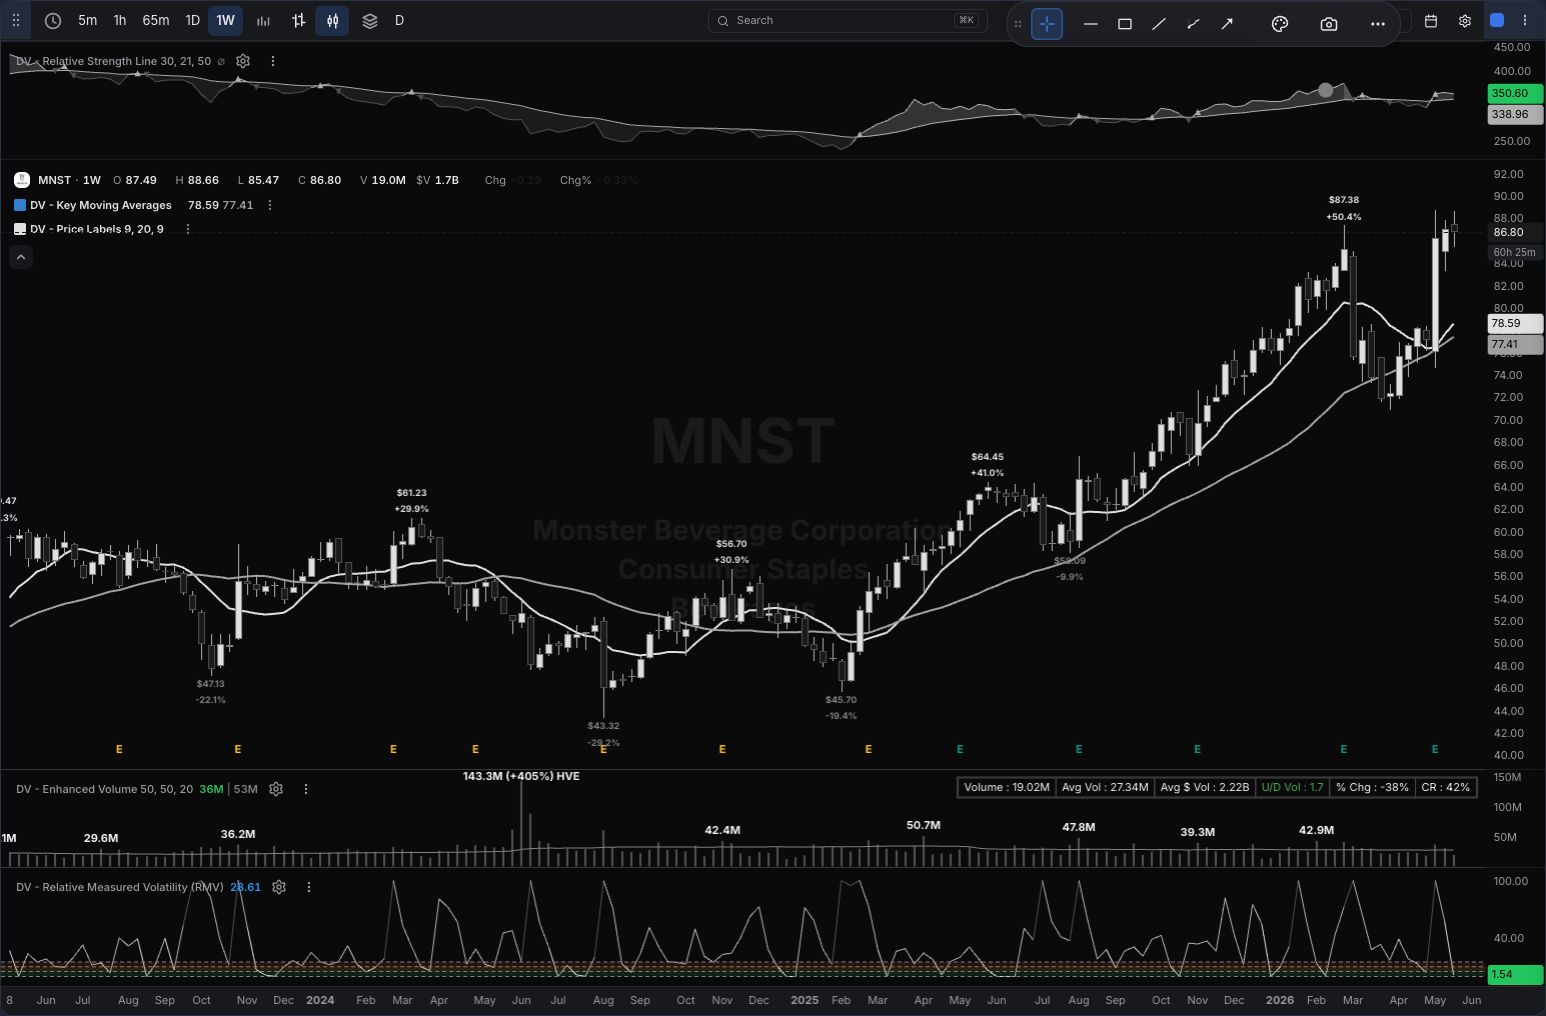Select the arrow drawing tool
Viewport: 1546px width, 1016px height.
click(x=1227, y=23)
